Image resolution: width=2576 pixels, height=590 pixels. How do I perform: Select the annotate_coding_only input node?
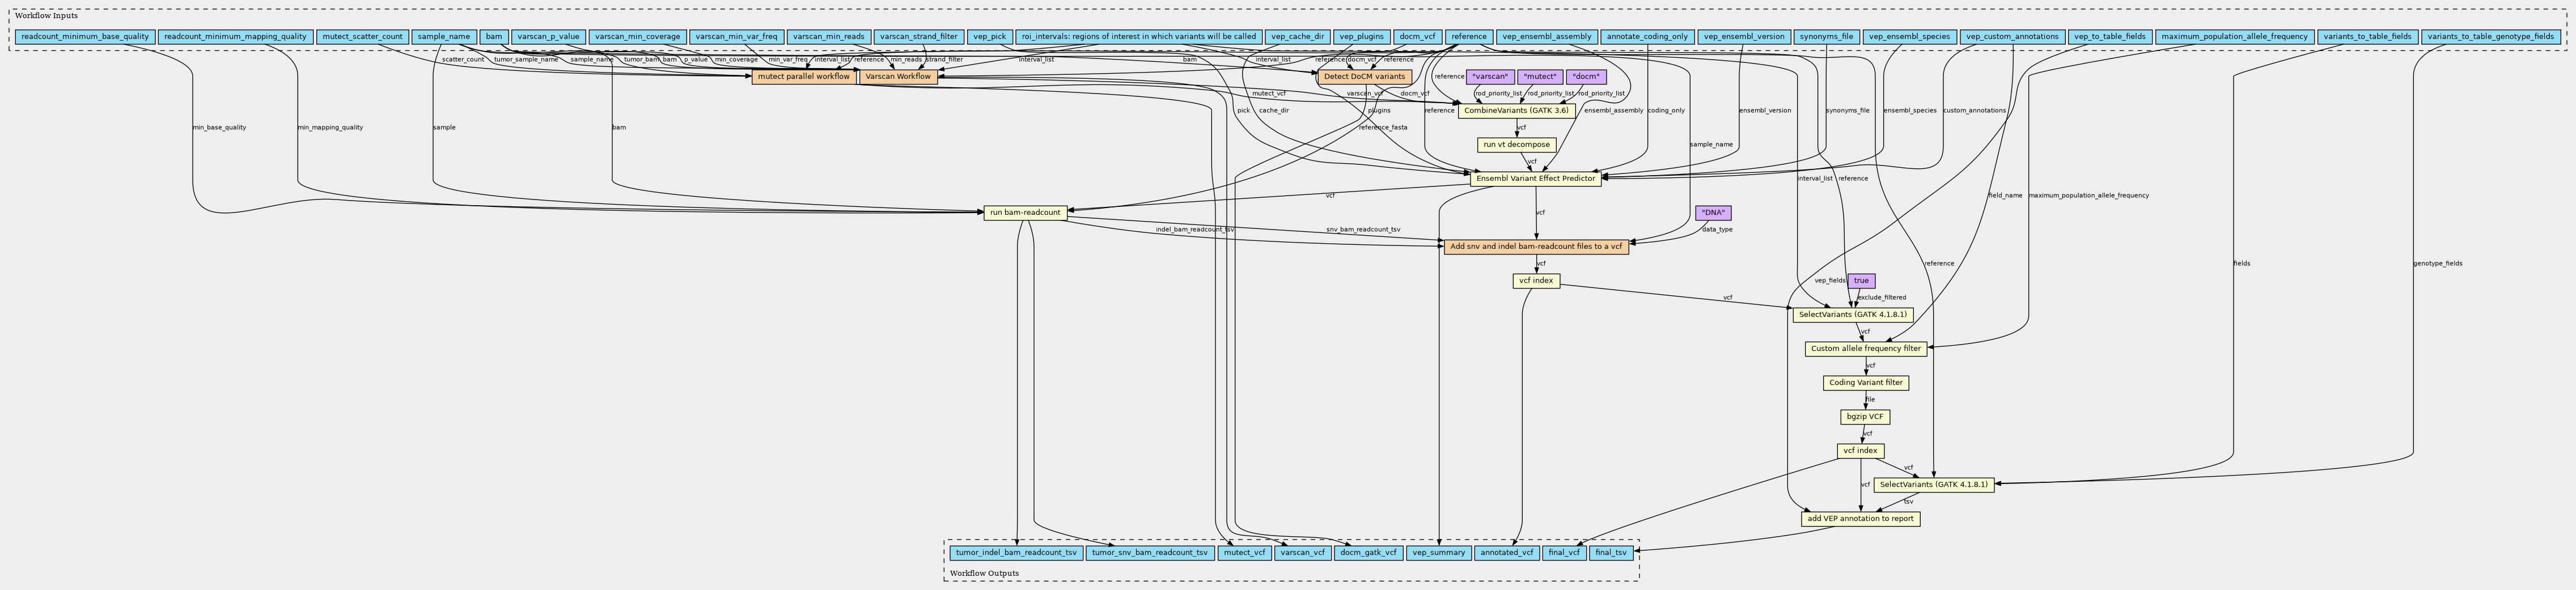tap(1647, 37)
